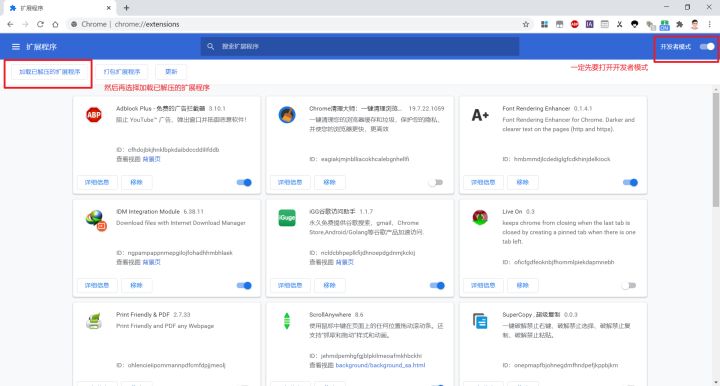Enable the Chrome cleaner extension toggle

coord(435,182)
